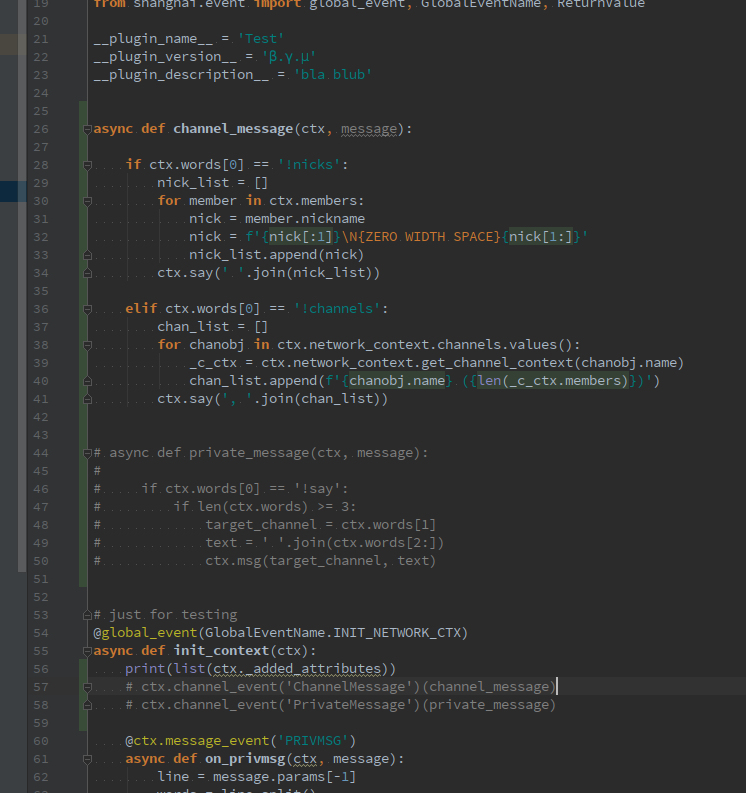Screen dimensions: 746x793
Task: Collapse the on_privmsg function fold marker
Action: point(88,759)
